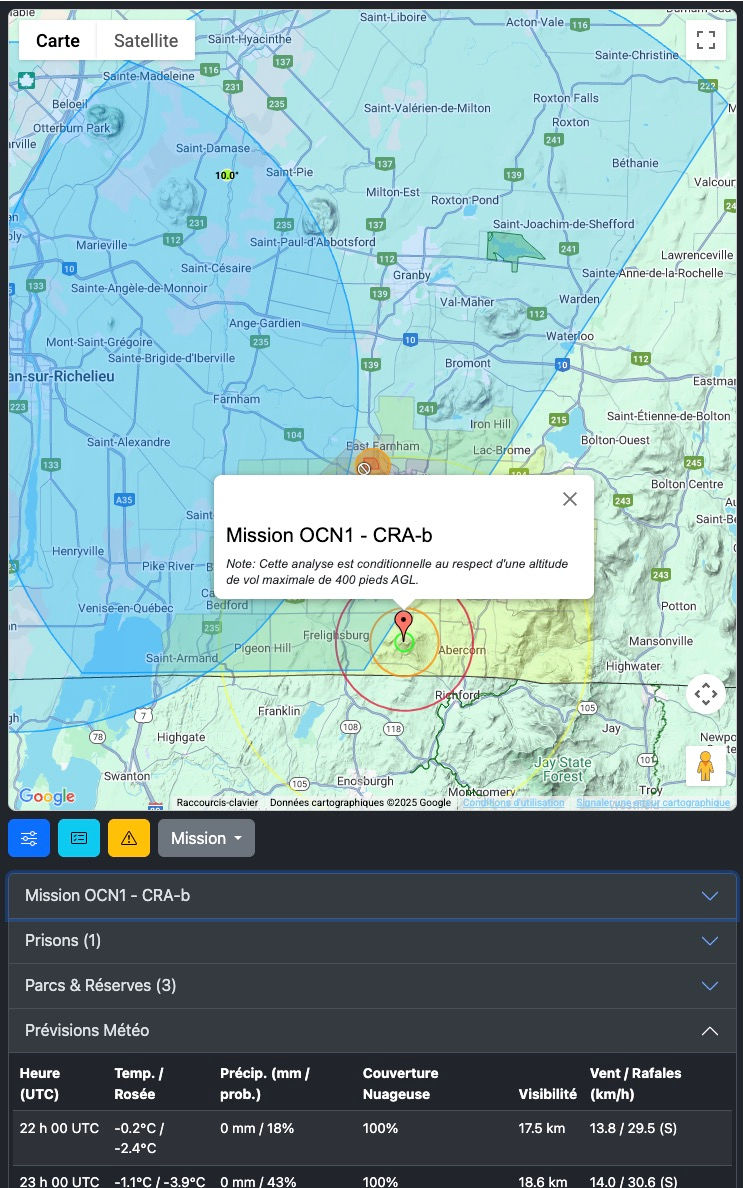Click the 22 h 00 UTC row

click(x=372, y=1138)
